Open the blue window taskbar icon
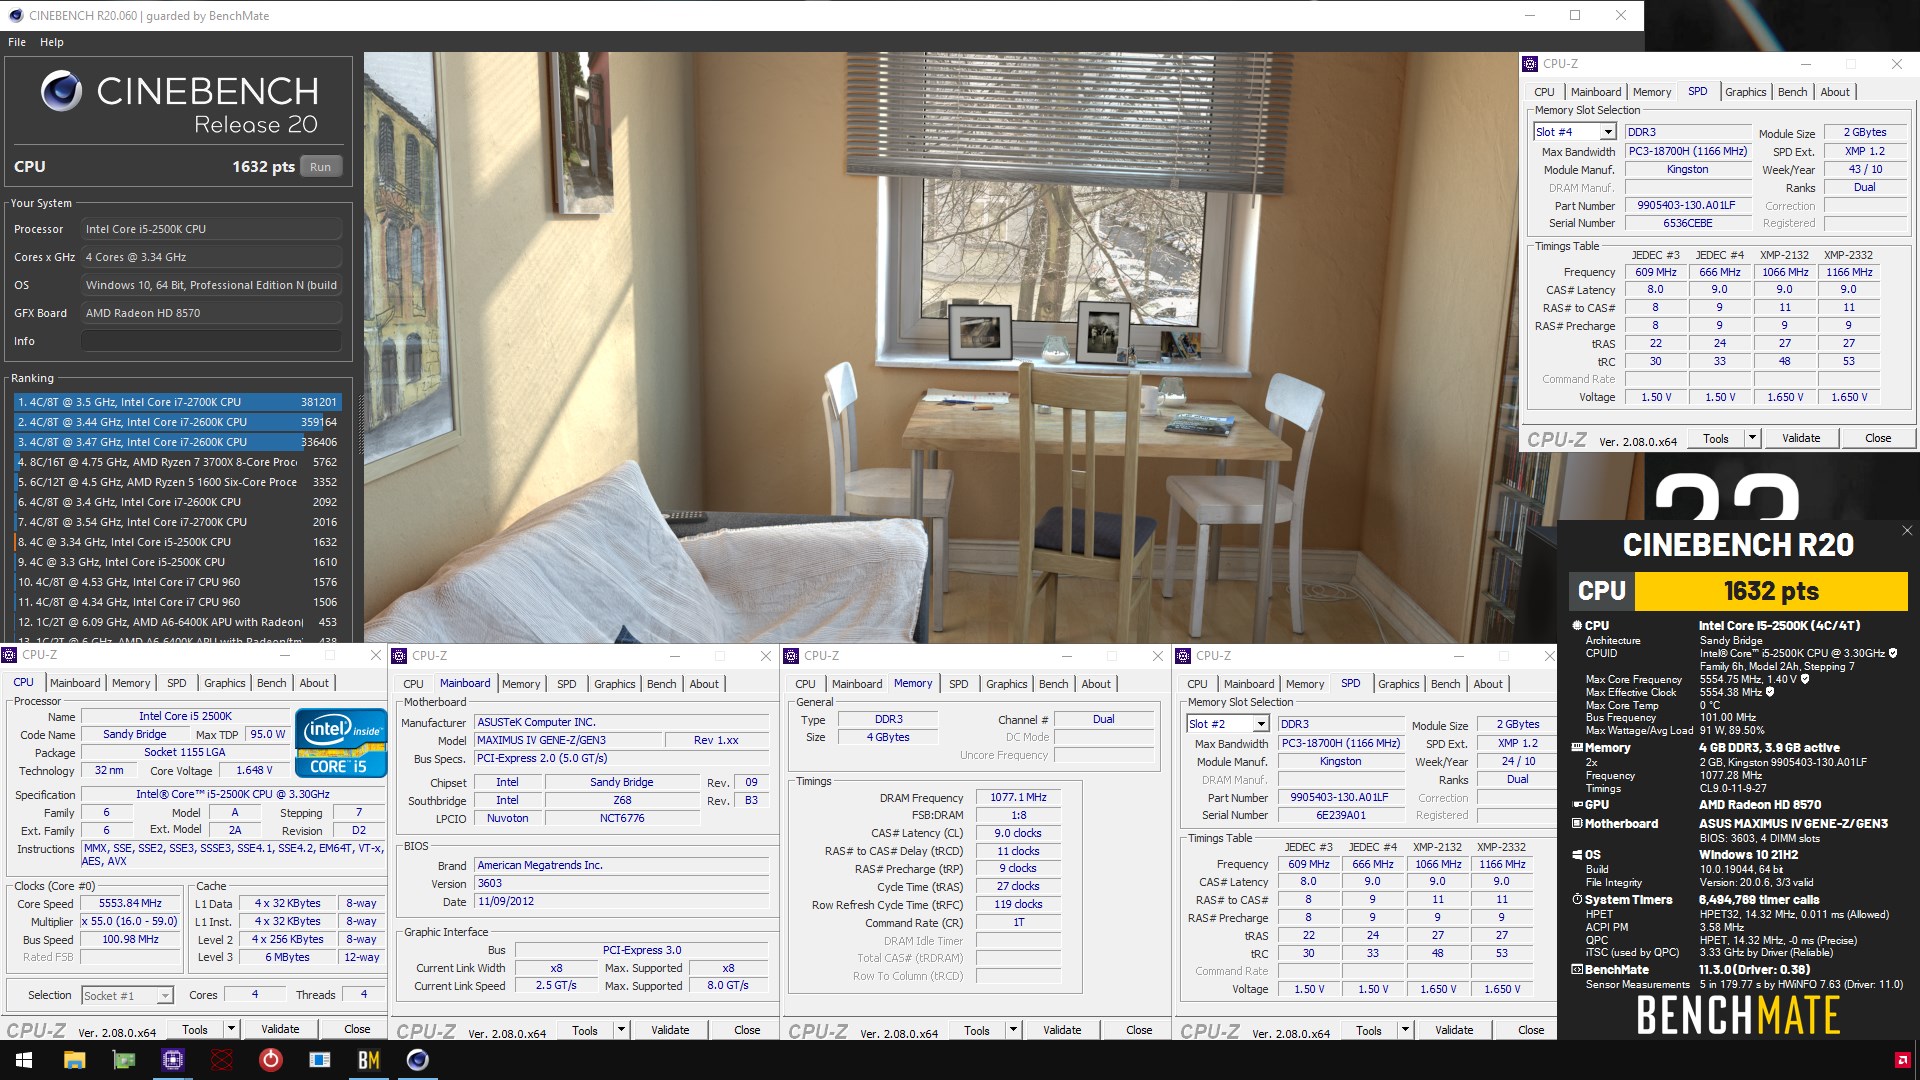 [x=320, y=1060]
